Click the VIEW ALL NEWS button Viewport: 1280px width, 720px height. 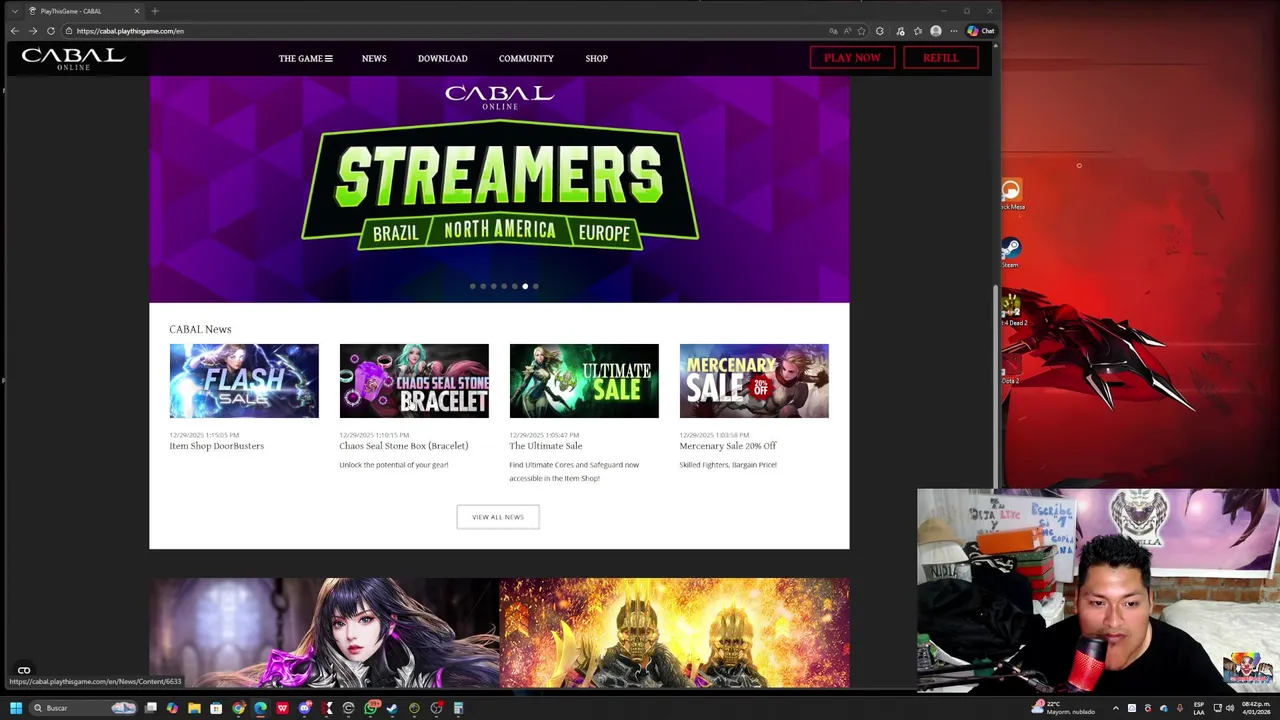(x=498, y=517)
